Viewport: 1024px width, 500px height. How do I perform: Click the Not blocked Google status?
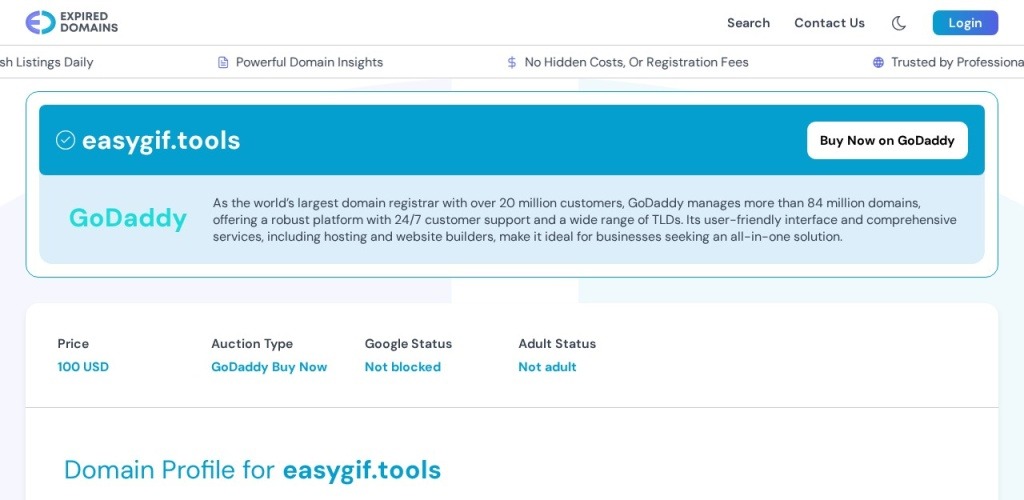point(402,367)
